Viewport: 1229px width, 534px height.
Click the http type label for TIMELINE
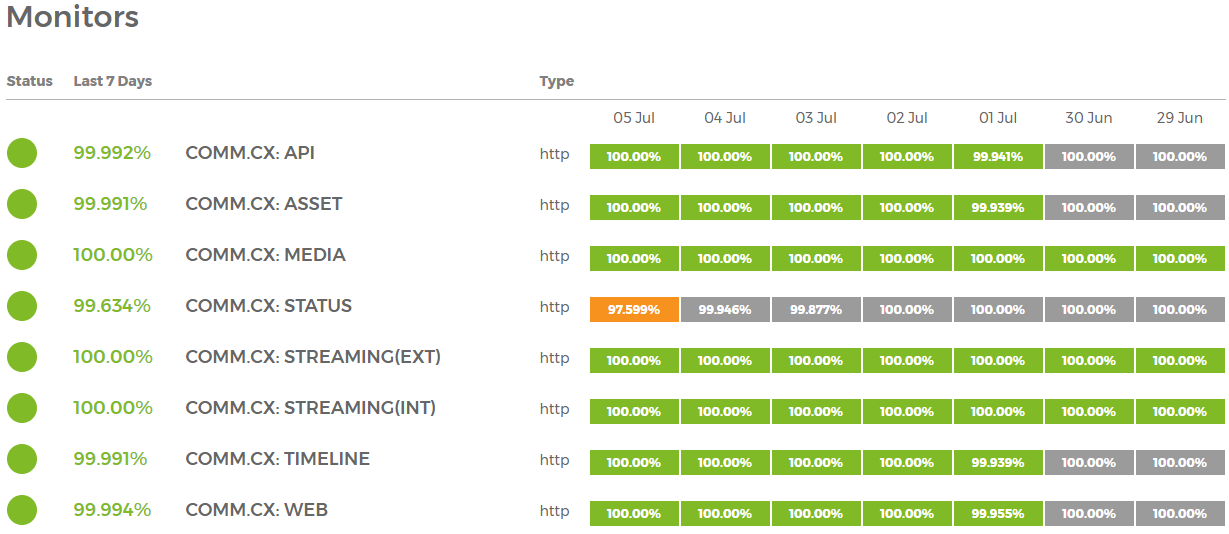(555, 460)
